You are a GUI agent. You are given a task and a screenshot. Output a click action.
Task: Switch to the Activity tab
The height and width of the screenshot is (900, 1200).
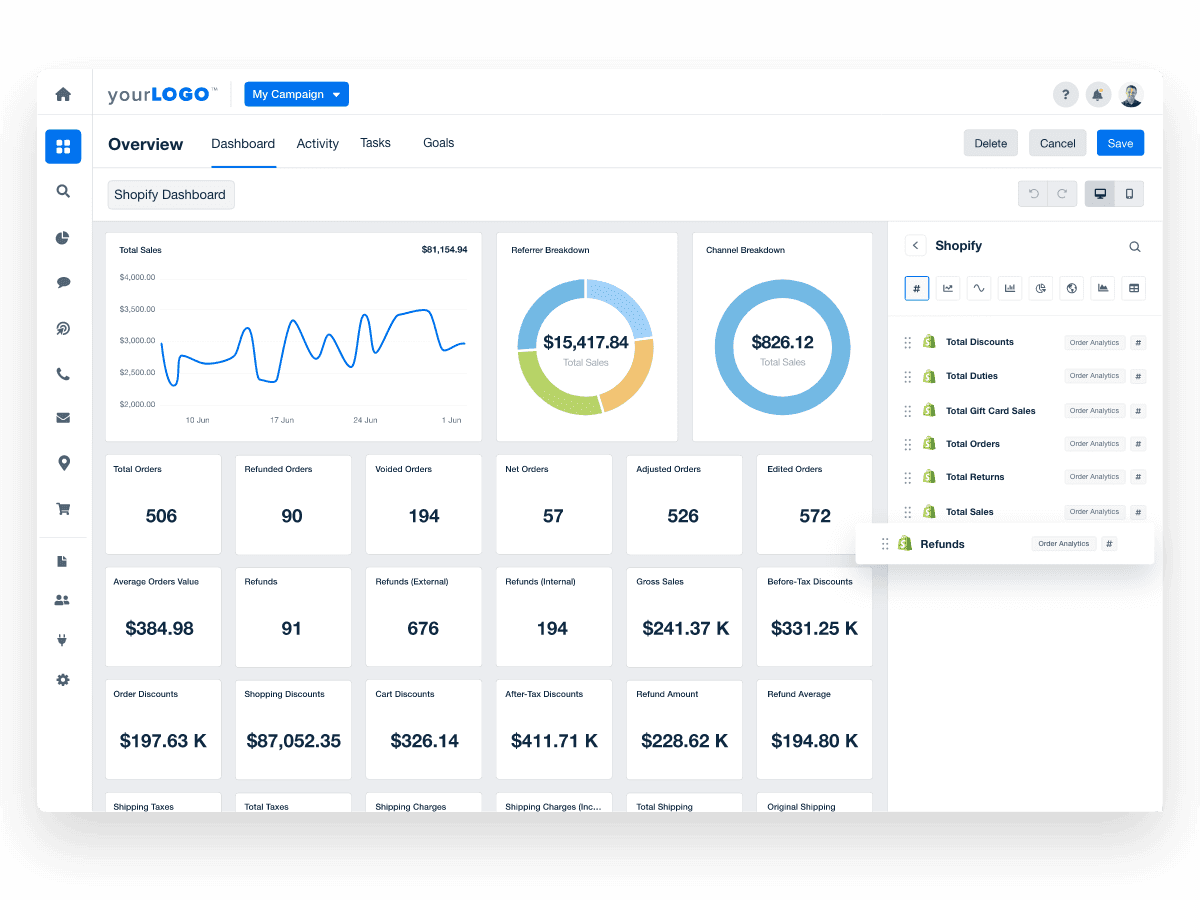(x=317, y=143)
